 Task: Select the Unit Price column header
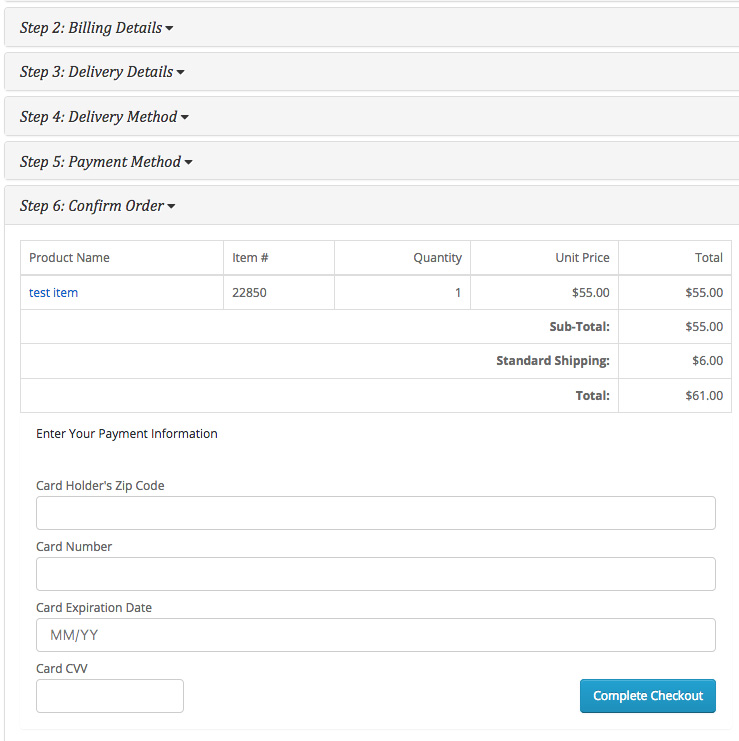[544, 258]
